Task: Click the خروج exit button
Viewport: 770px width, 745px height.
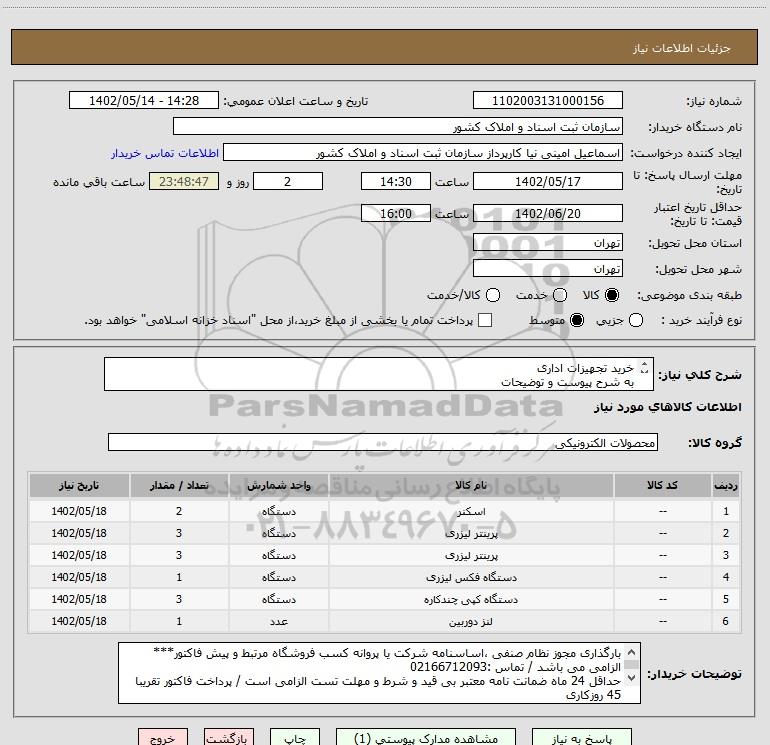Action: click(x=163, y=737)
